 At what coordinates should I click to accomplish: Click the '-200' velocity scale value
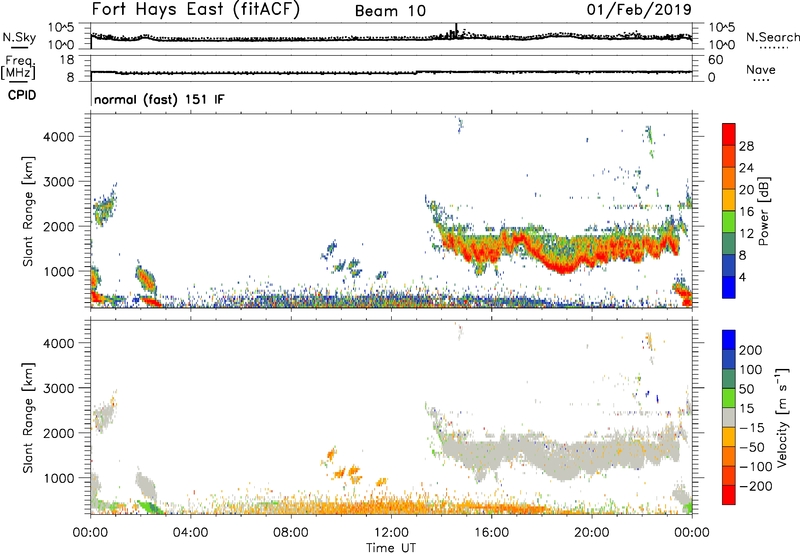[754, 486]
